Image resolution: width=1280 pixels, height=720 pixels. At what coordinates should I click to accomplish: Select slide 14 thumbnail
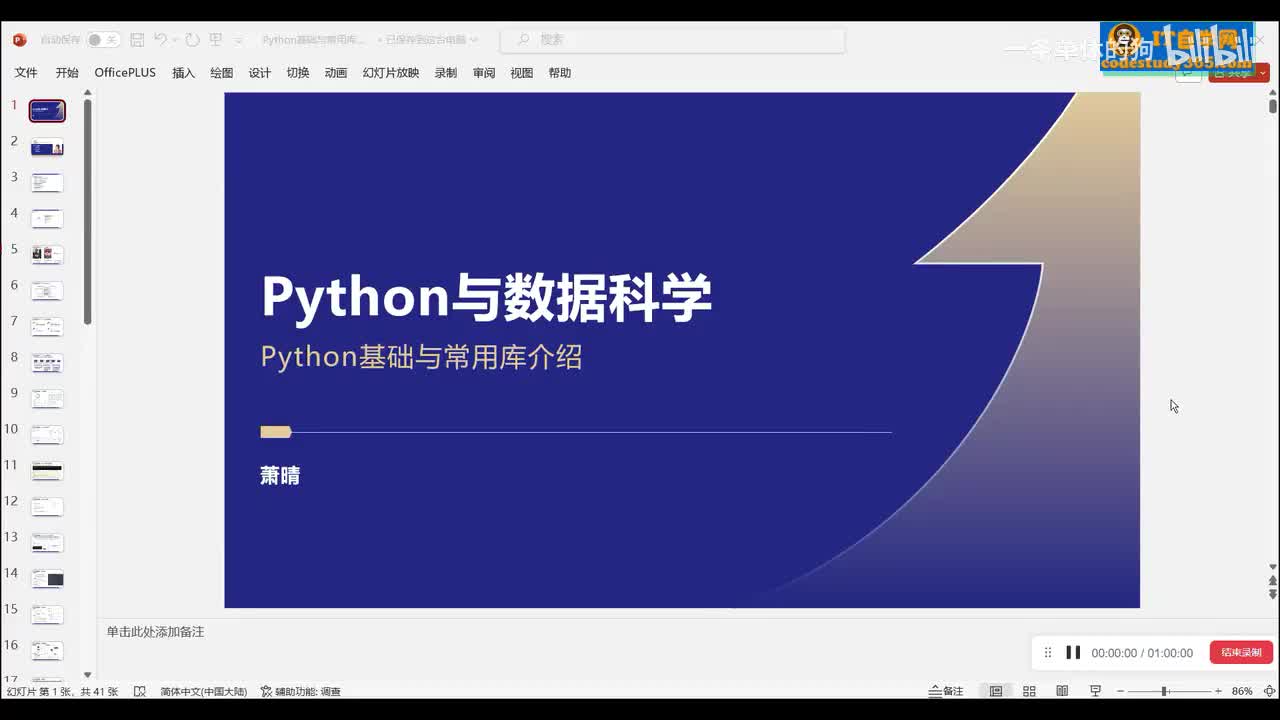pos(47,579)
